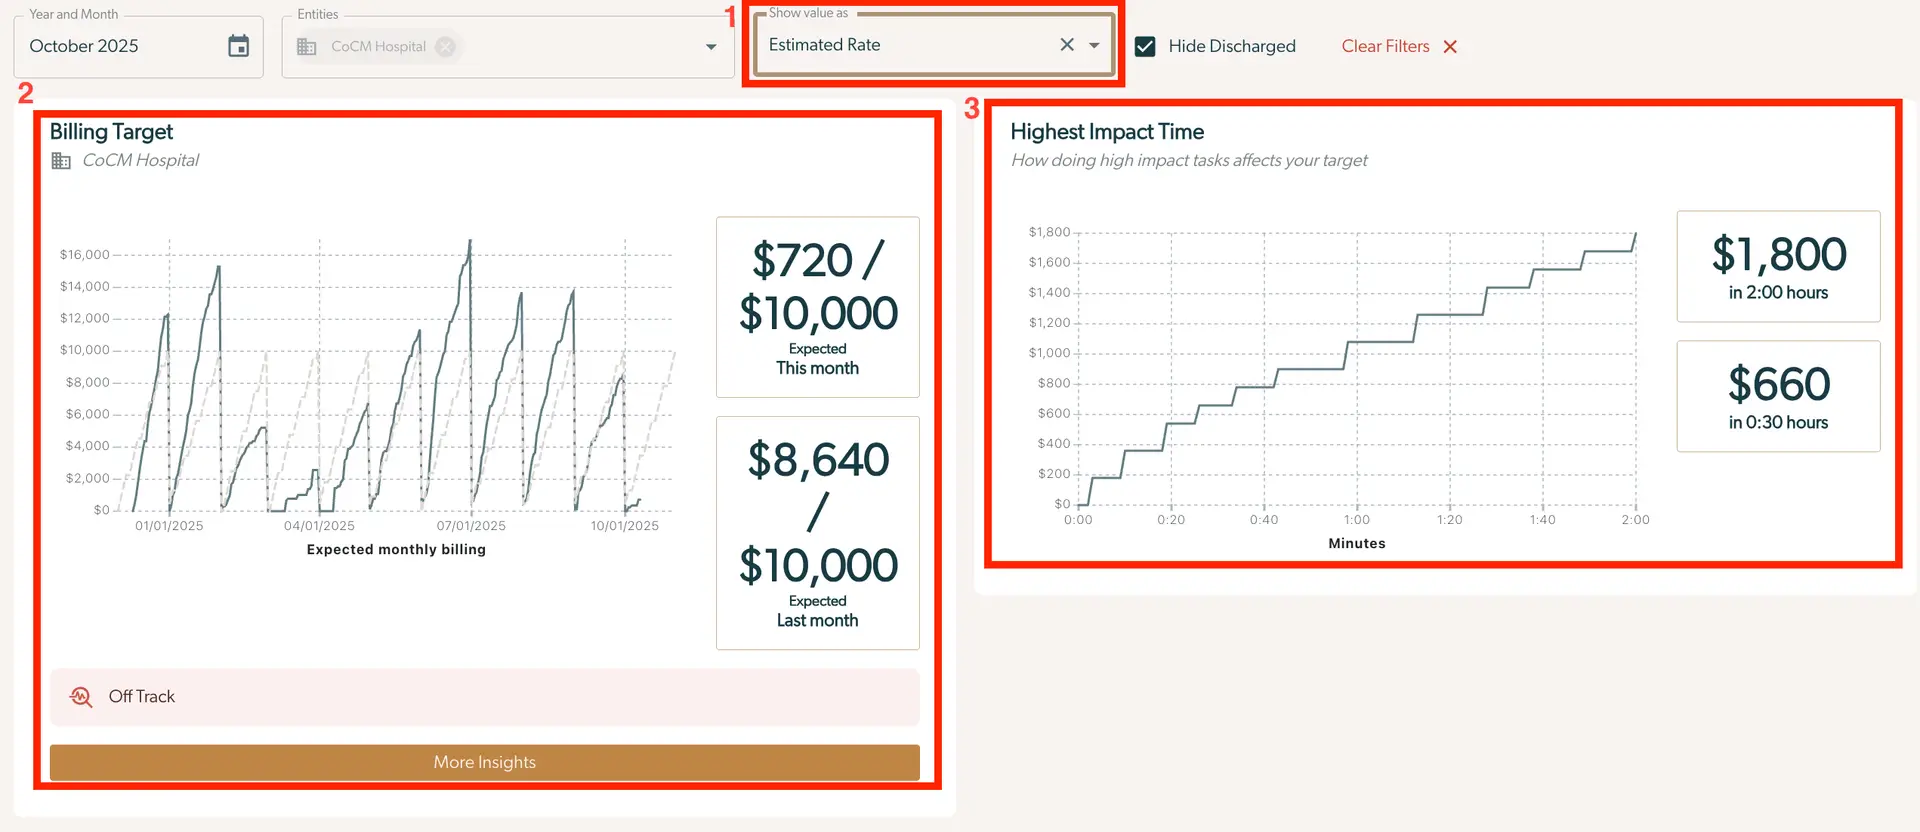This screenshot has height=832, width=1920.
Task: Click the Off Track status icon
Action: point(81,696)
